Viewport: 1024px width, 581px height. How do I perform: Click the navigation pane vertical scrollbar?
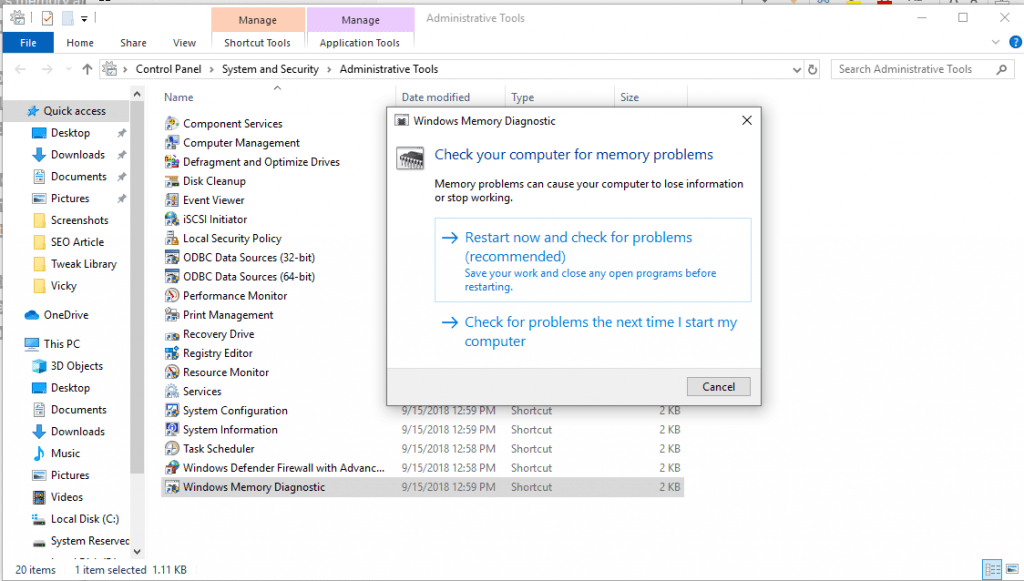click(x=139, y=300)
